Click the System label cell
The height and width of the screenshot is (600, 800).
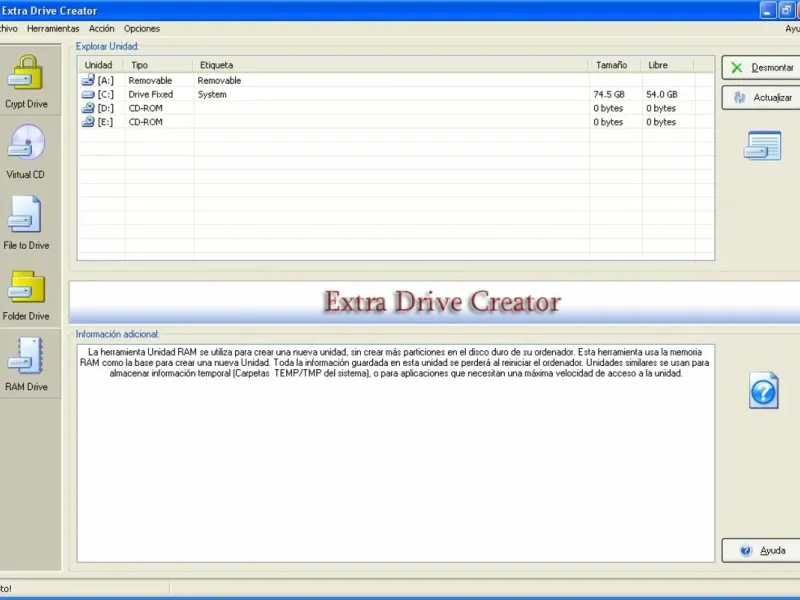tap(212, 94)
